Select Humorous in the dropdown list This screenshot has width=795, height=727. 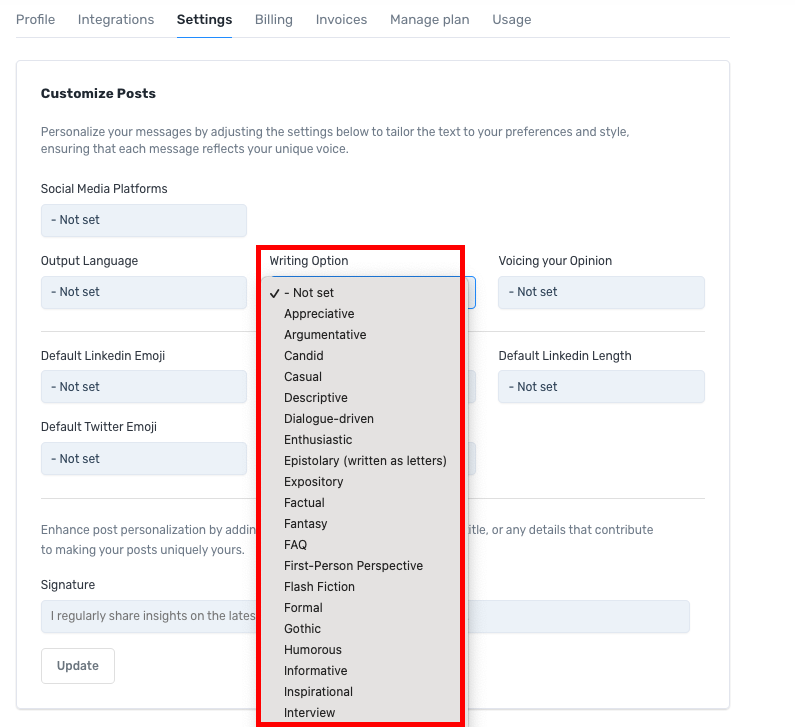coord(313,650)
